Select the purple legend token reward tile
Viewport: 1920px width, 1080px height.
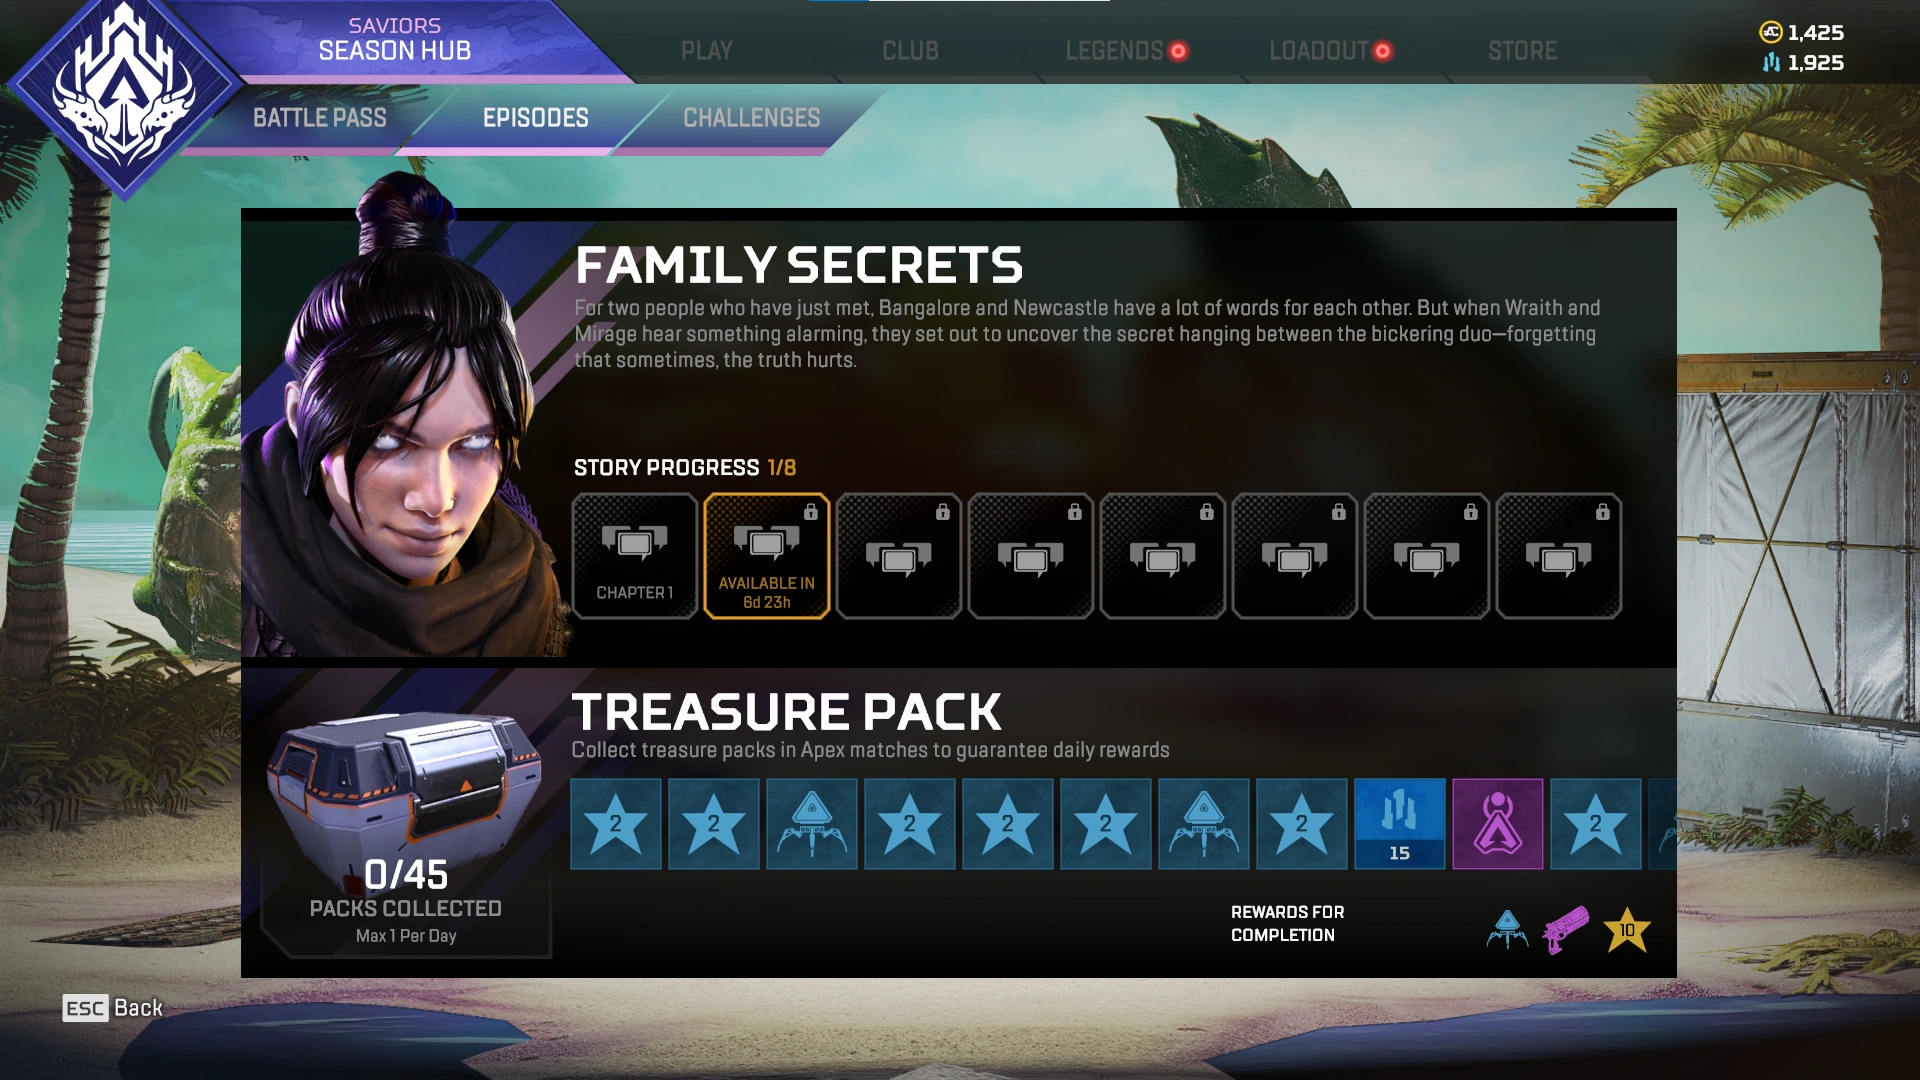click(1498, 824)
